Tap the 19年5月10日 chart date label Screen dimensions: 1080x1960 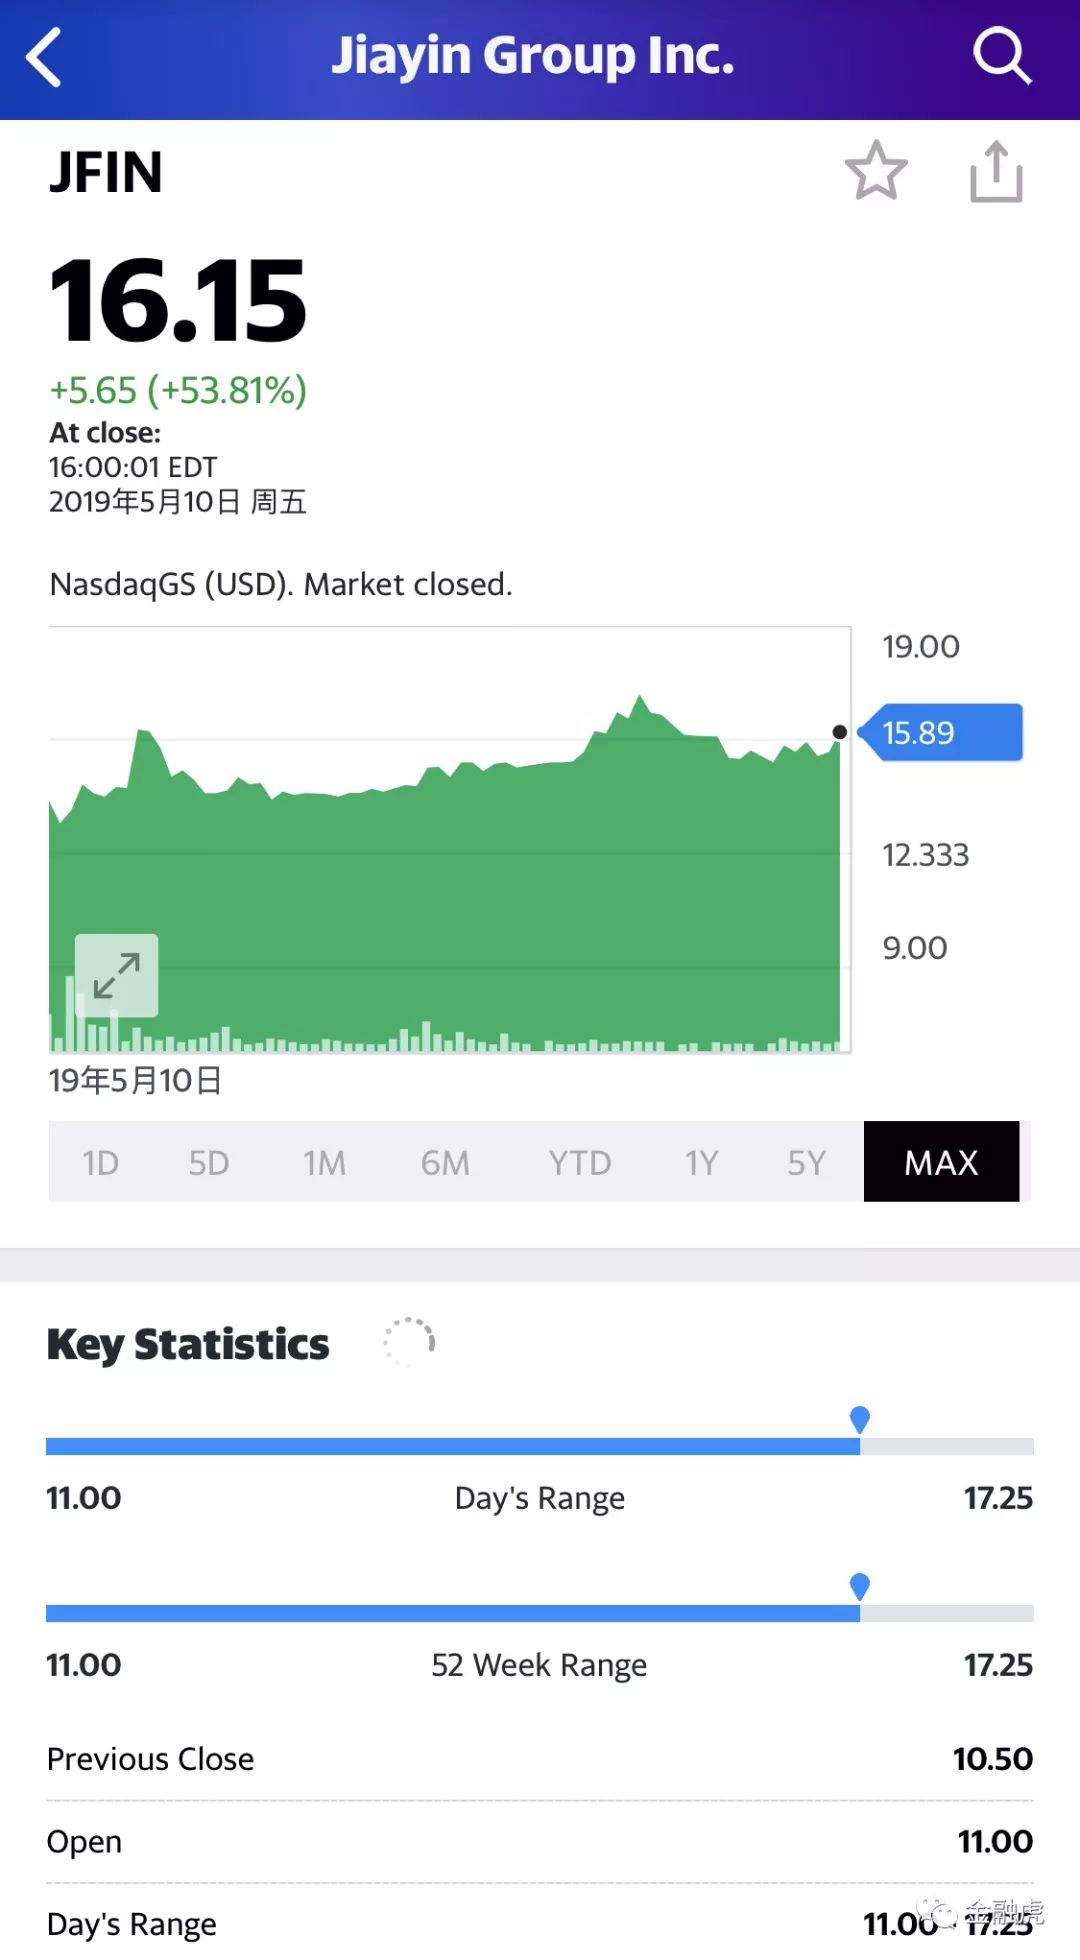coord(135,1080)
